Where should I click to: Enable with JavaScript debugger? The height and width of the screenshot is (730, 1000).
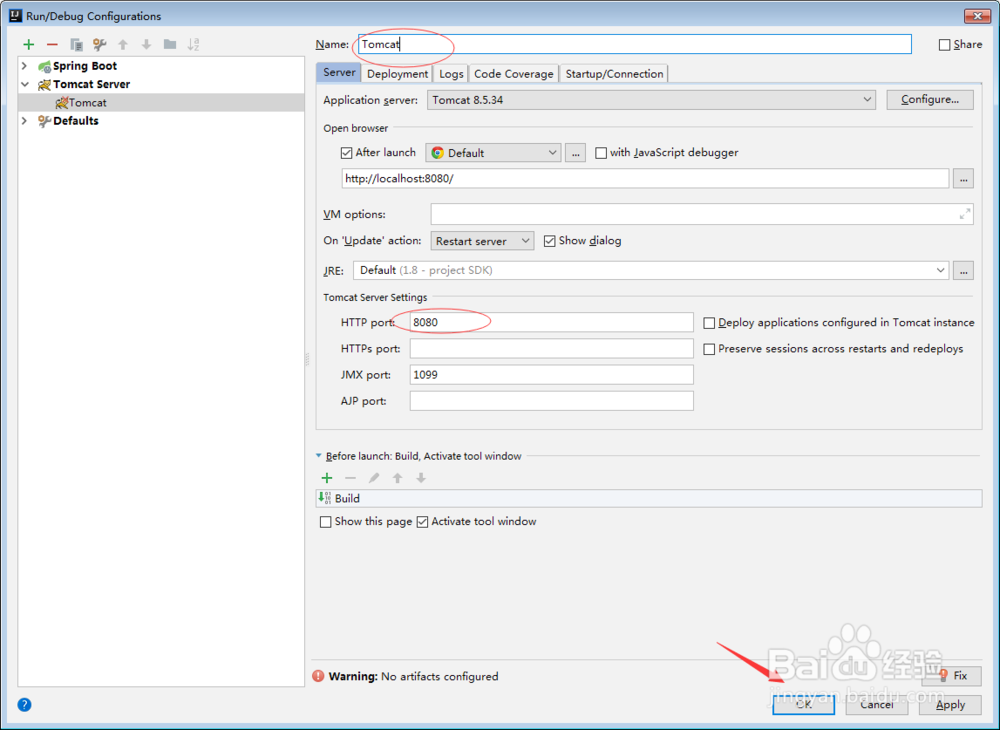pos(601,153)
